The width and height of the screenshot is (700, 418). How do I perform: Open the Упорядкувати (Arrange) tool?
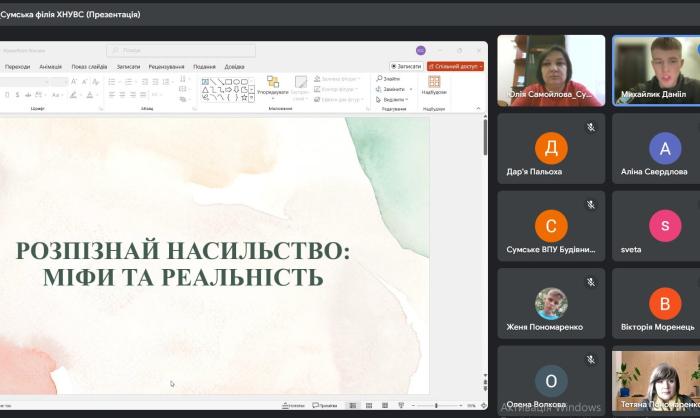point(272,86)
